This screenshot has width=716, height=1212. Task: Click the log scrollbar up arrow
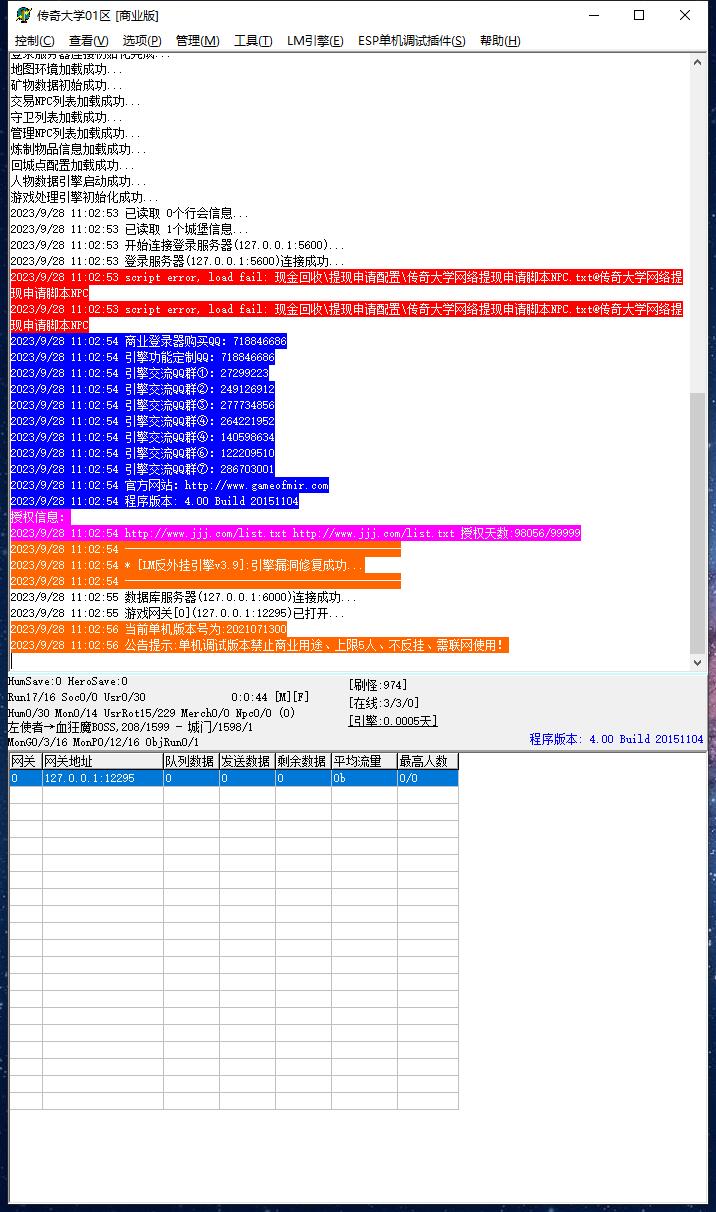click(698, 62)
